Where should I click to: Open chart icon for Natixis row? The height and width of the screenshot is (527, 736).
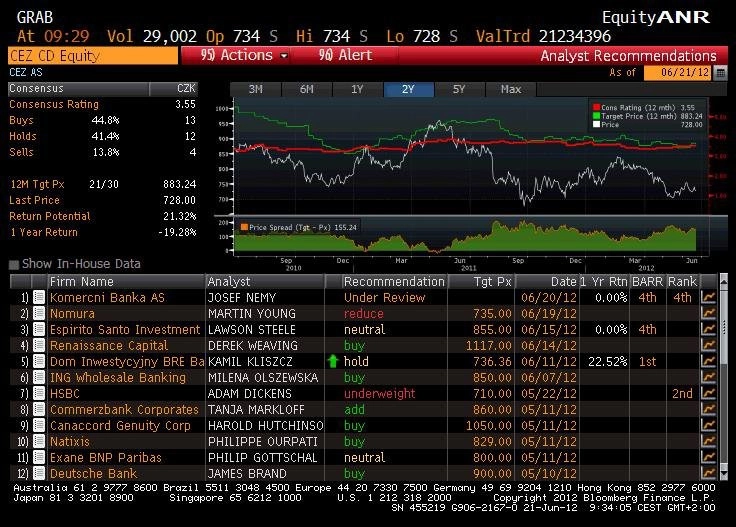pyautogui.click(x=708, y=441)
